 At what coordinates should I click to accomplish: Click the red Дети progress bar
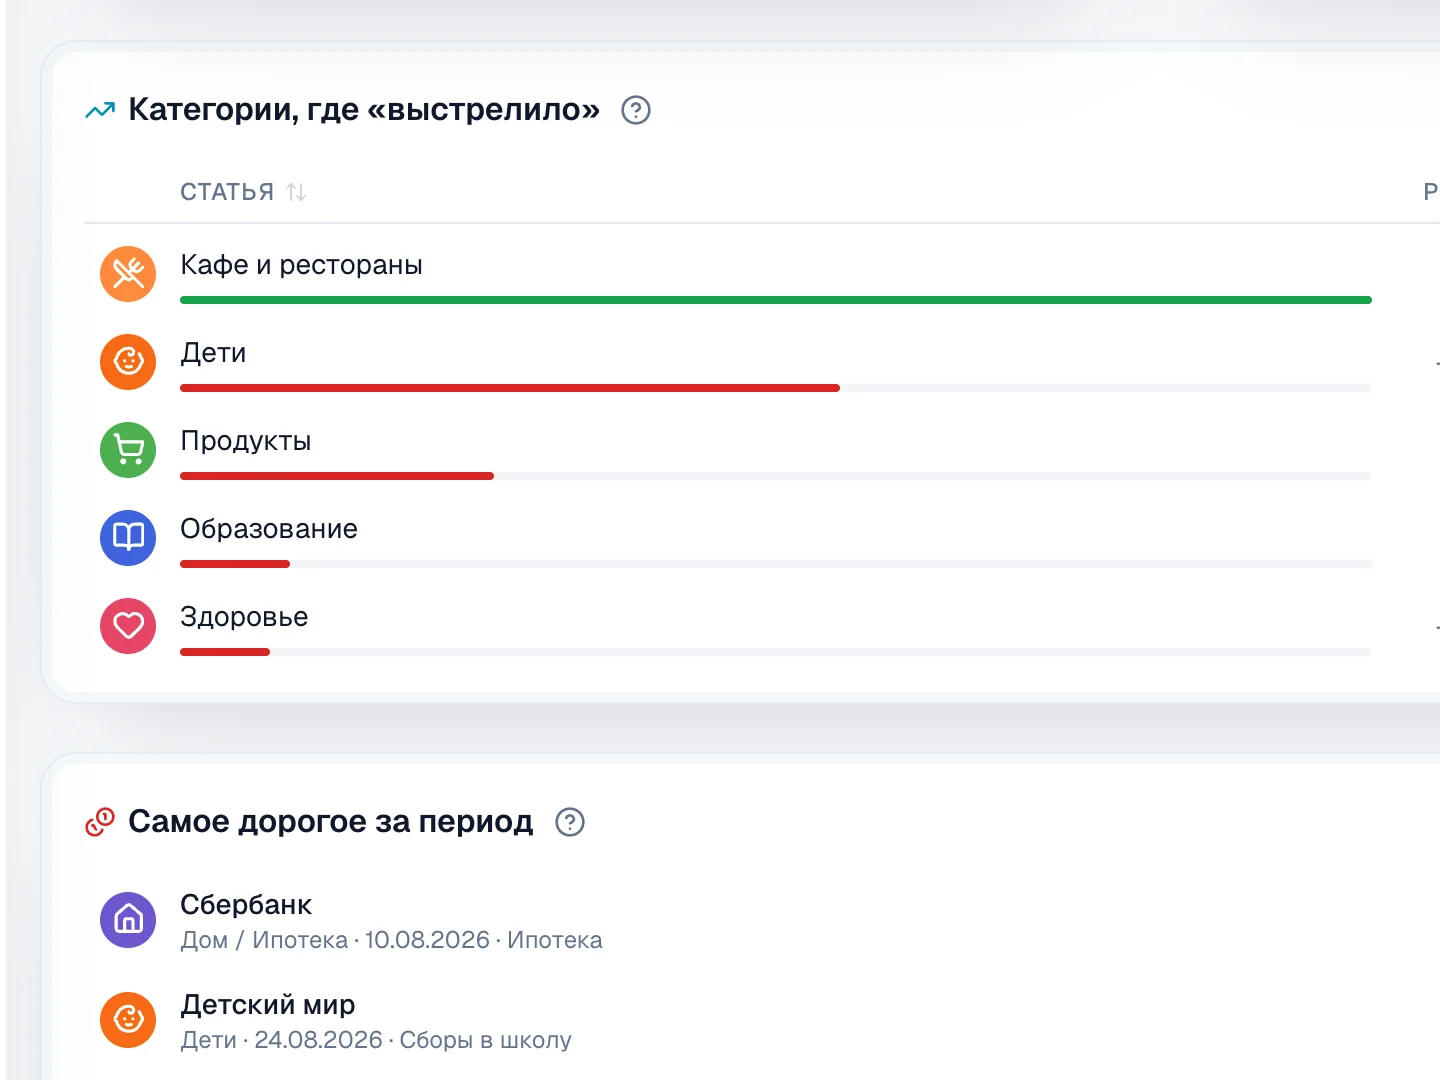[x=510, y=388]
